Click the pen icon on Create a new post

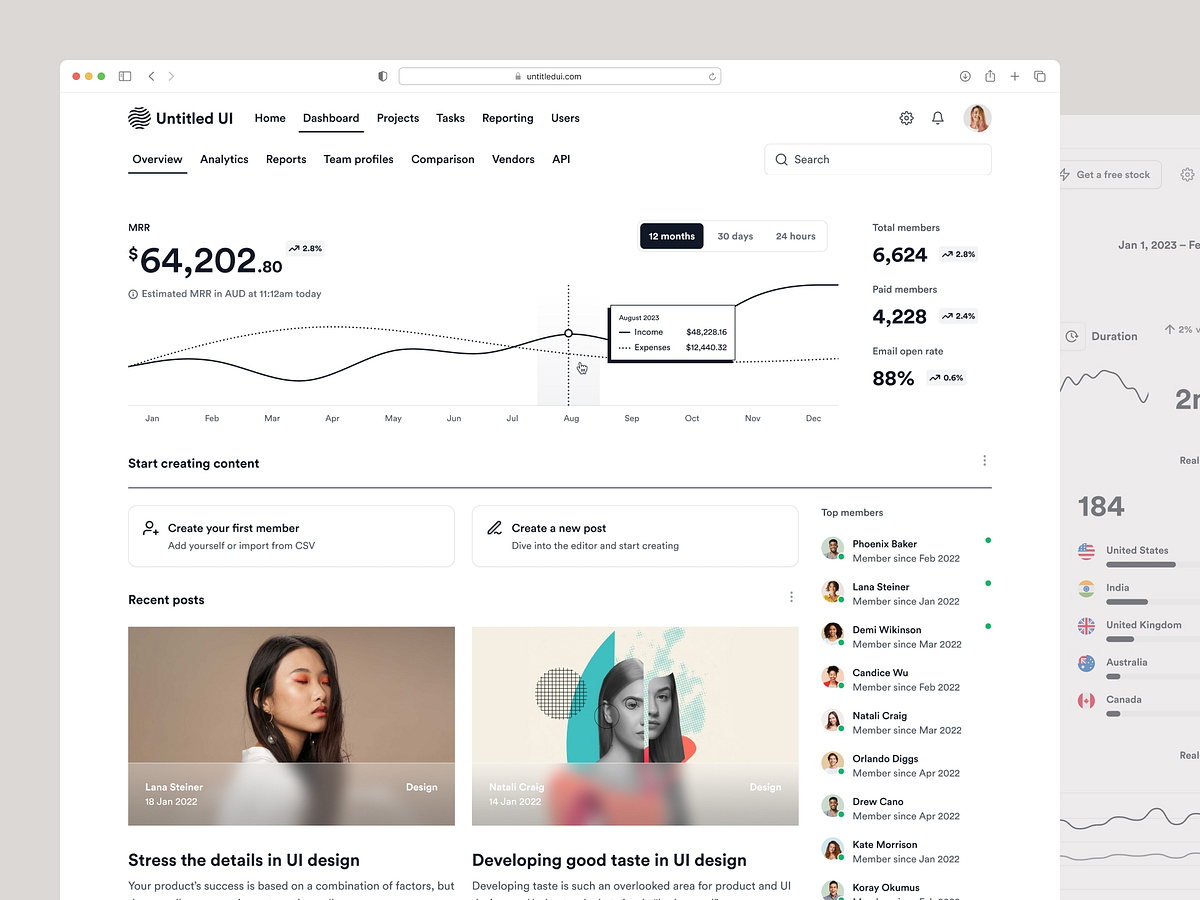493,530
